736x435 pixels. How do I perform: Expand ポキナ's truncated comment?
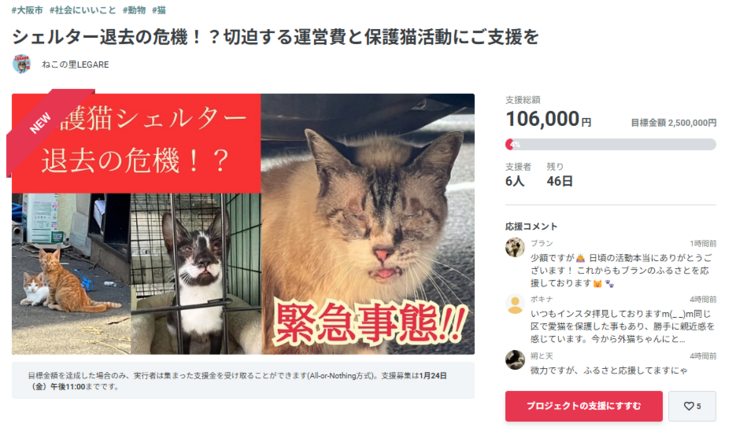click(x=622, y=327)
